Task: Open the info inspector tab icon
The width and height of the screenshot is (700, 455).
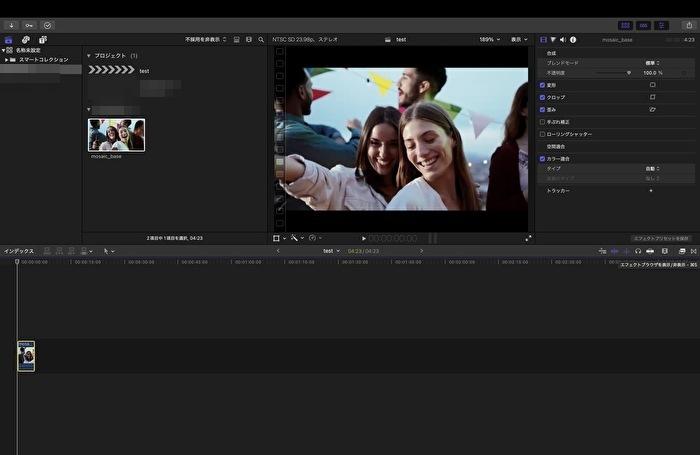Action: pos(573,39)
